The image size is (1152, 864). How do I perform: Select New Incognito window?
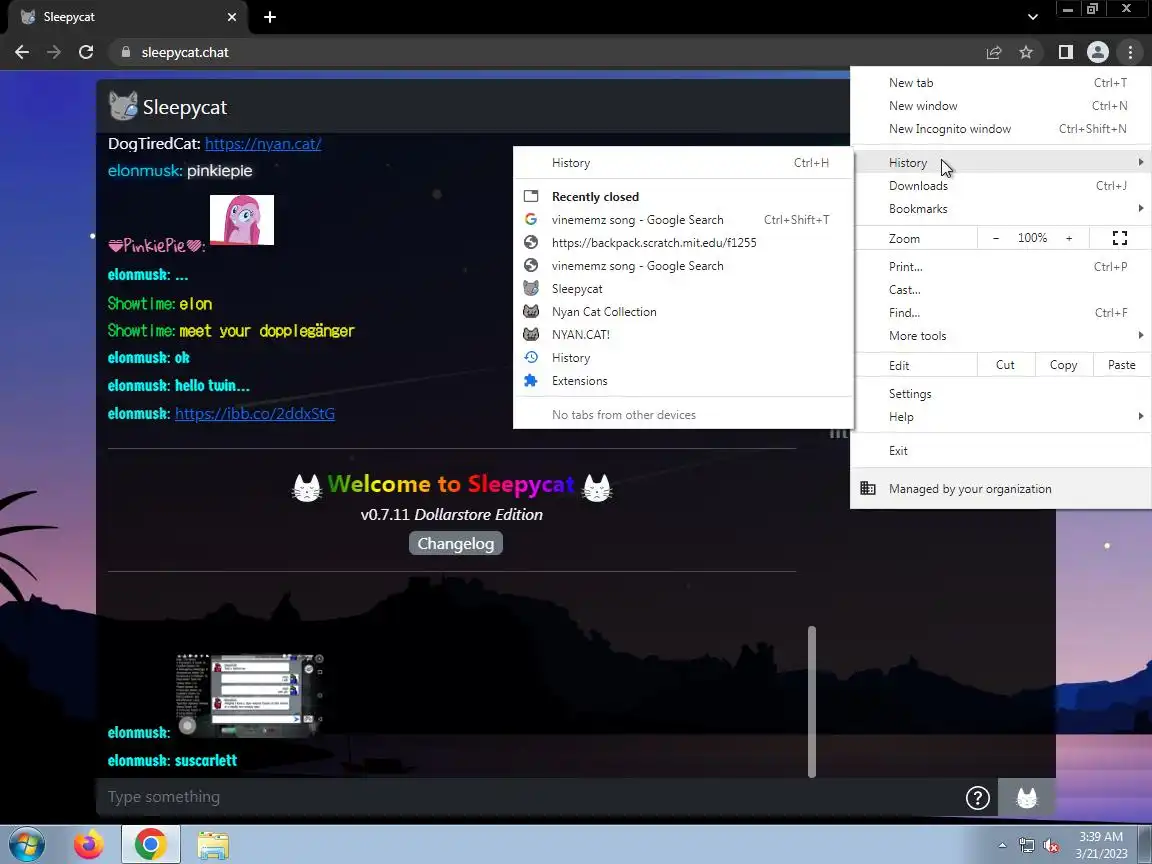click(1001, 129)
